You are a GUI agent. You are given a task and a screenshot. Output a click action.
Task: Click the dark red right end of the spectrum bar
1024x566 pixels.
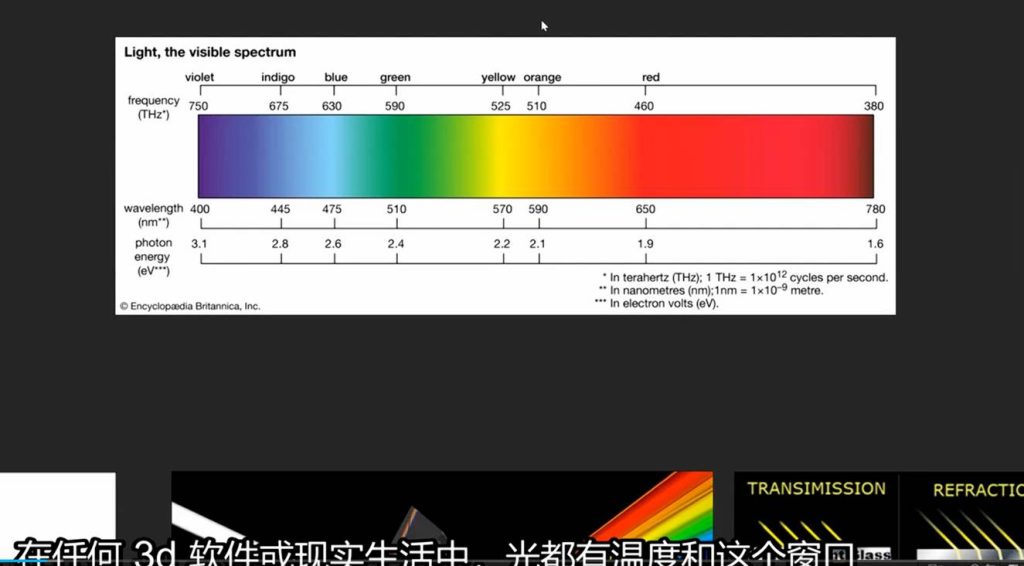tap(862, 156)
